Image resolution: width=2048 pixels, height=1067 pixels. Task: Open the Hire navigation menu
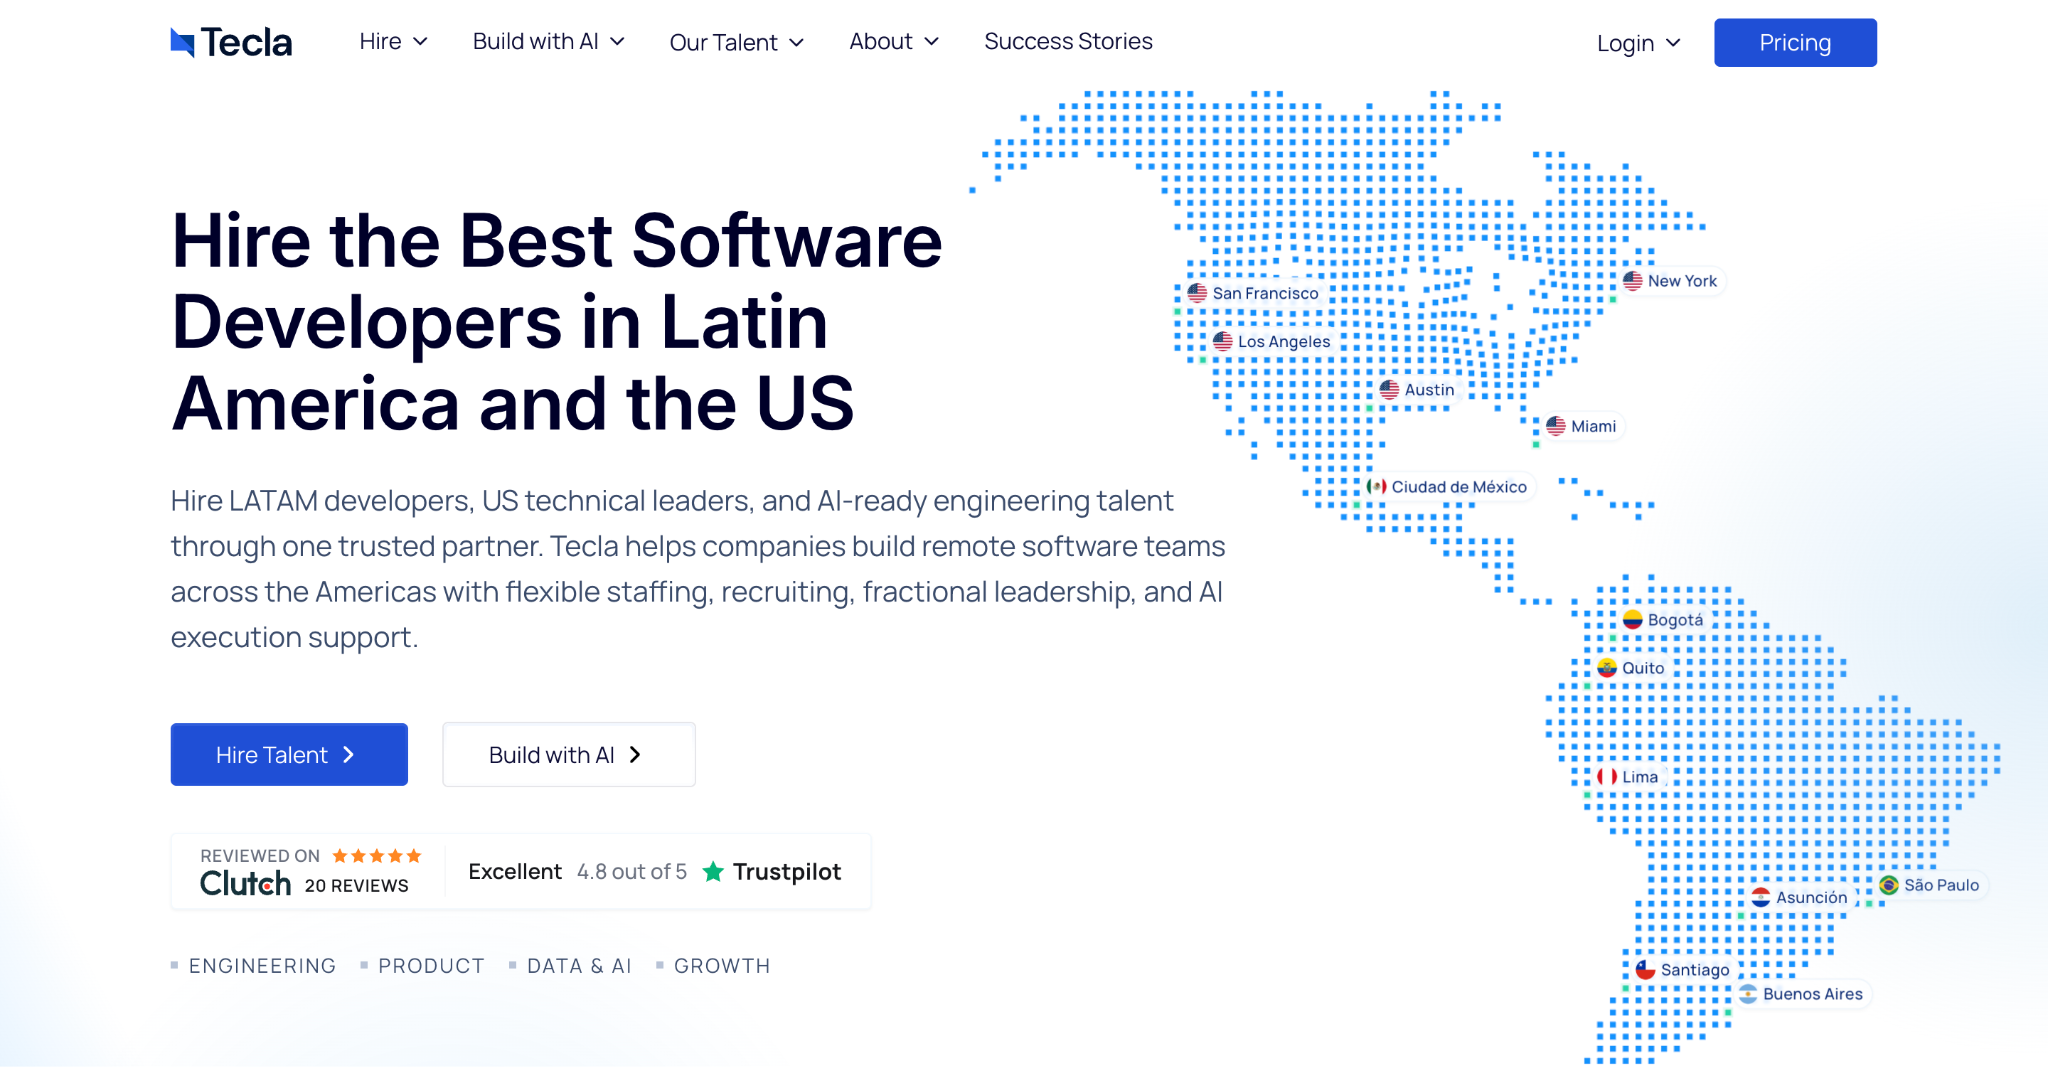click(394, 42)
